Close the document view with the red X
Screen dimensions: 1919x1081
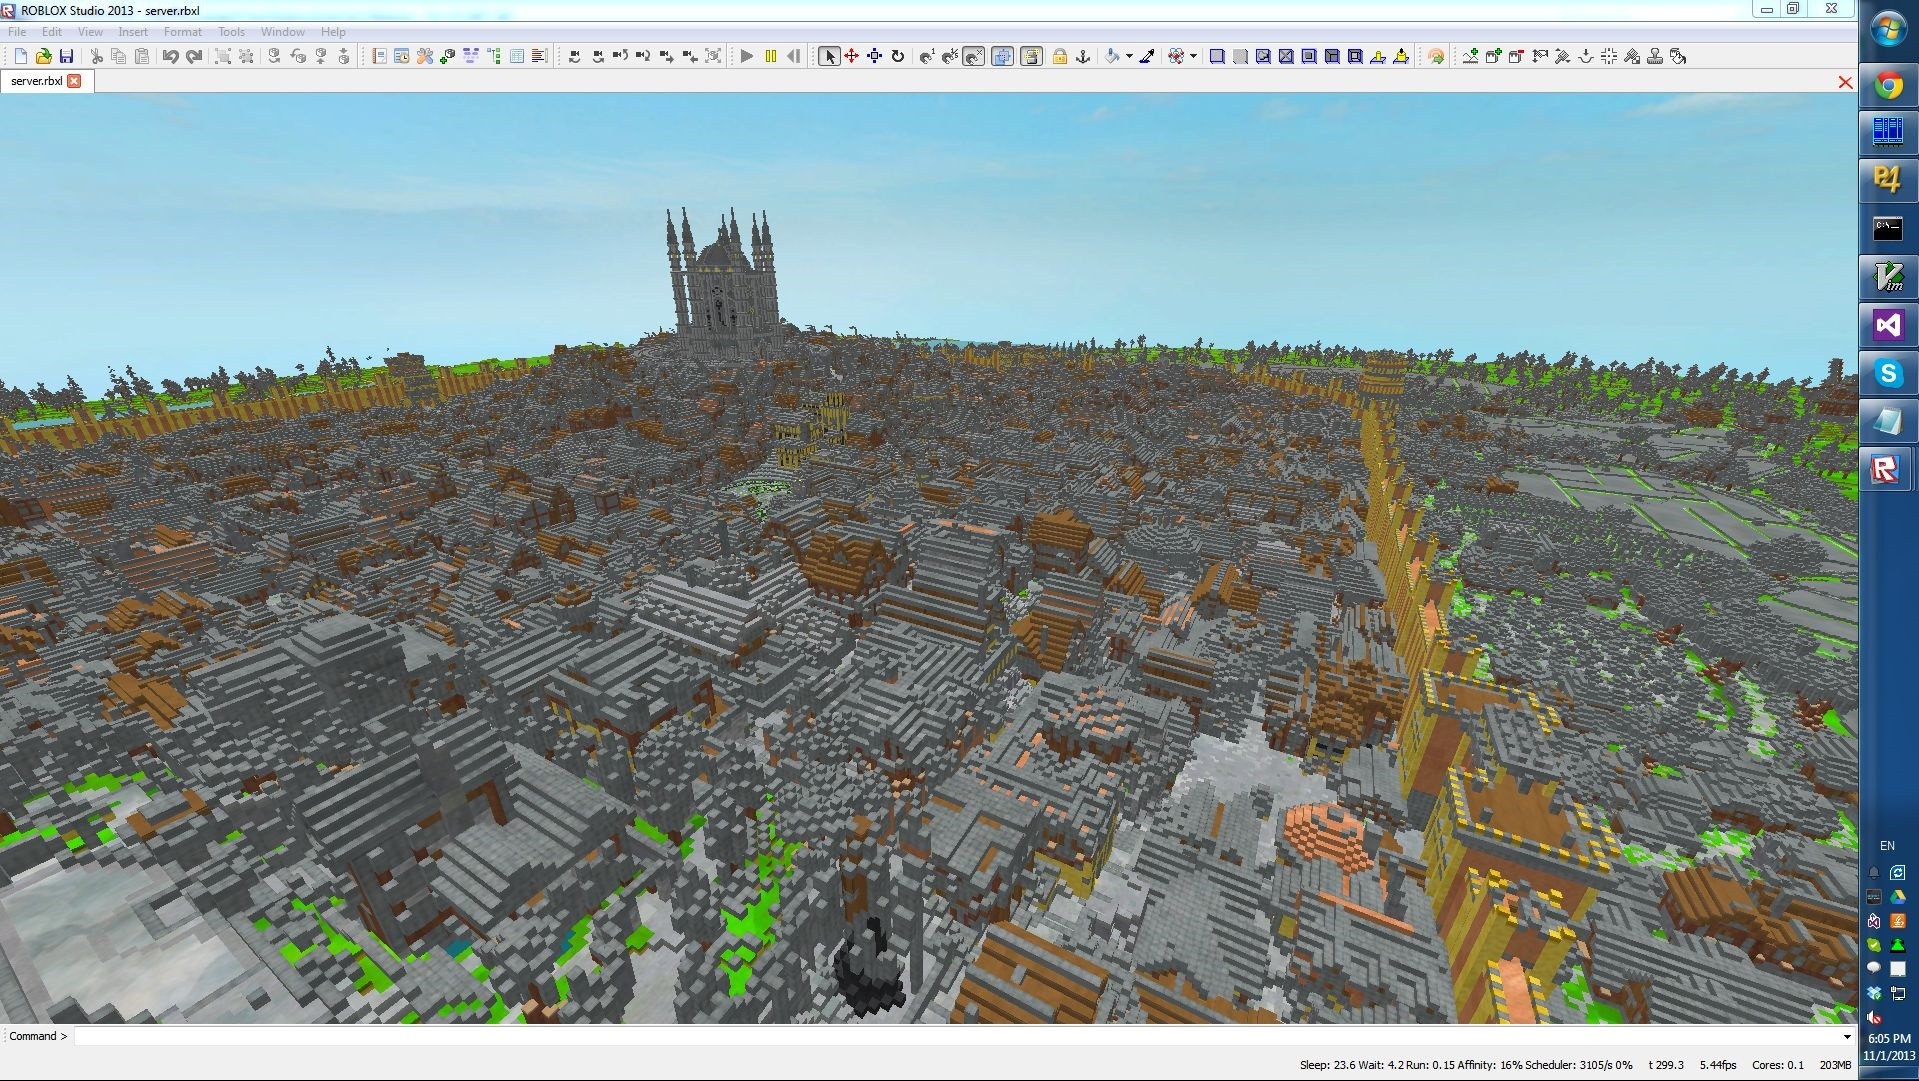pyautogui.click(x=1845, y=82)
